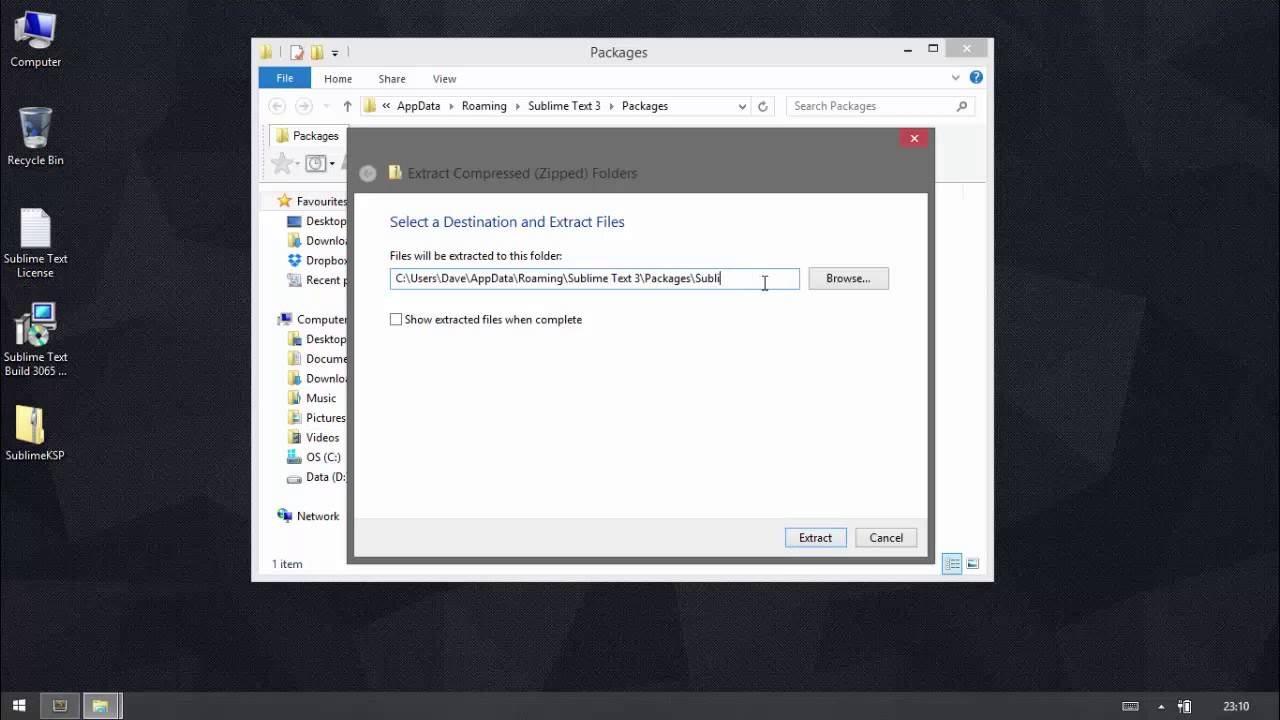The height and width of the screenshot is (720, 1280).
Task: Close the Extract dialog with red X
Action: pyautogui.click(x=914, y=138)
